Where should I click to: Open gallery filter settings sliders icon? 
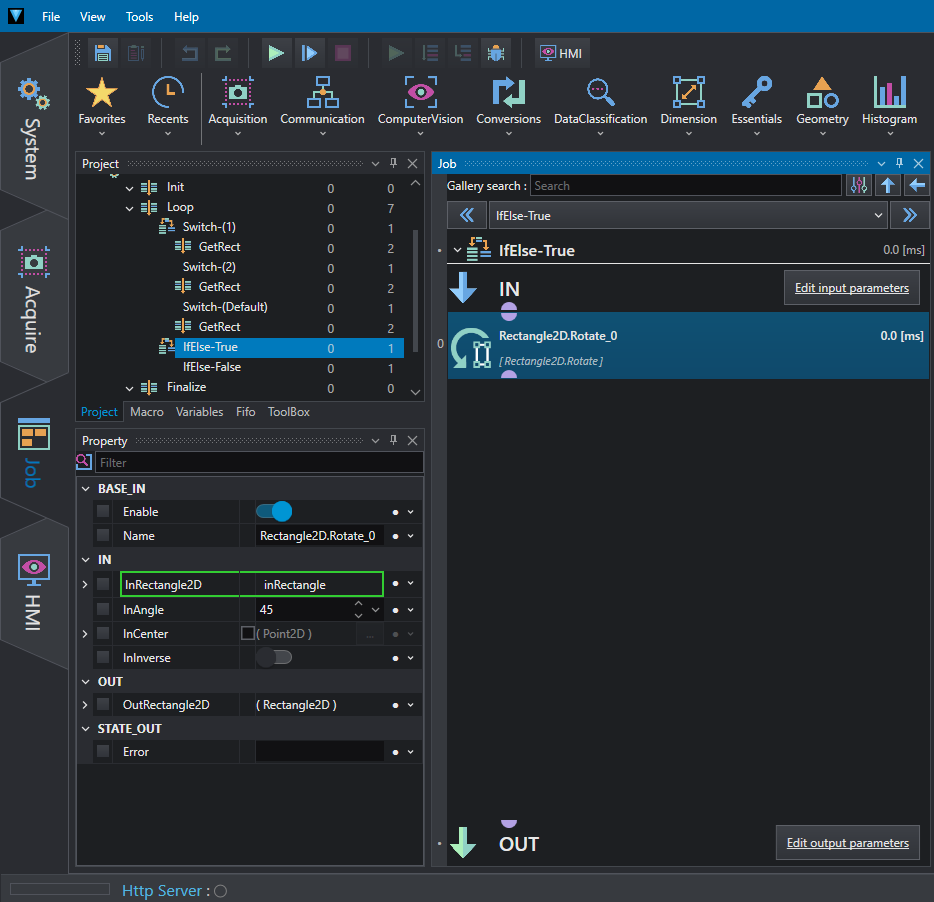[x=858, y=185]
